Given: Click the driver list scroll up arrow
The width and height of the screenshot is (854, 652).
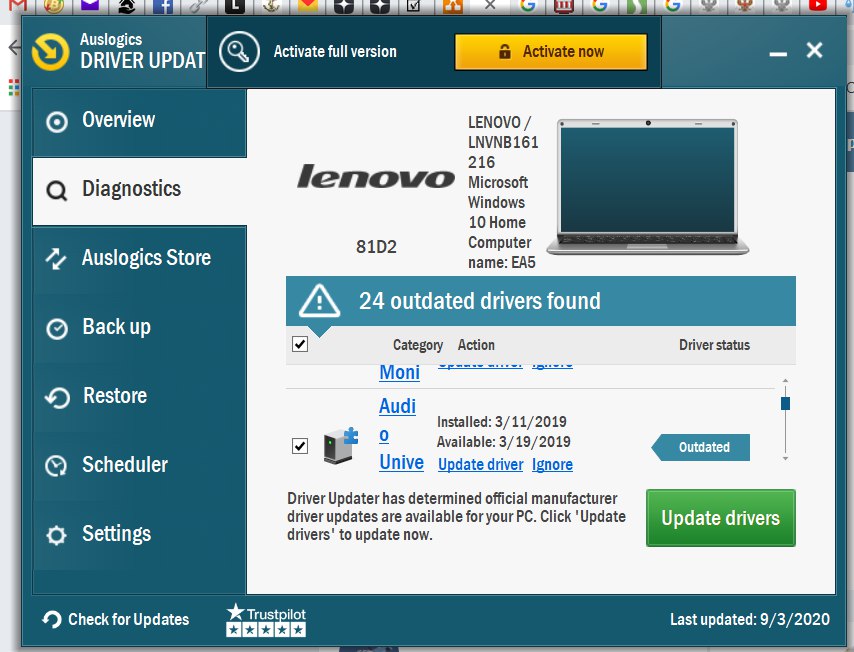Looking at the screenshot, I should pyautogui.click(x=785, y=380).
